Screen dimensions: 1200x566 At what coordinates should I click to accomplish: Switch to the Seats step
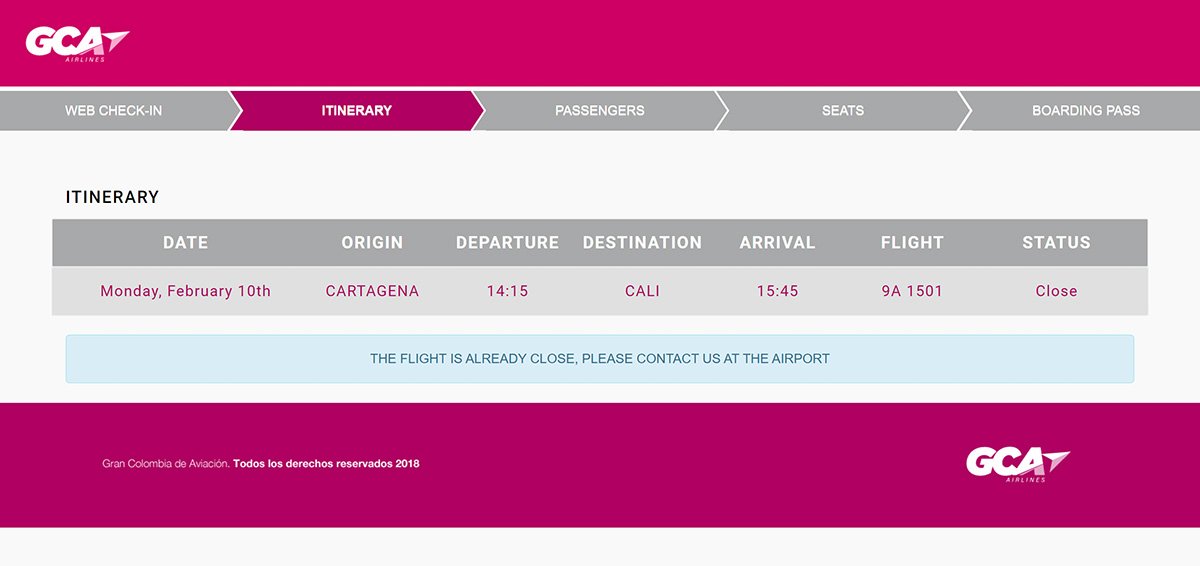[x=843, y=110]
